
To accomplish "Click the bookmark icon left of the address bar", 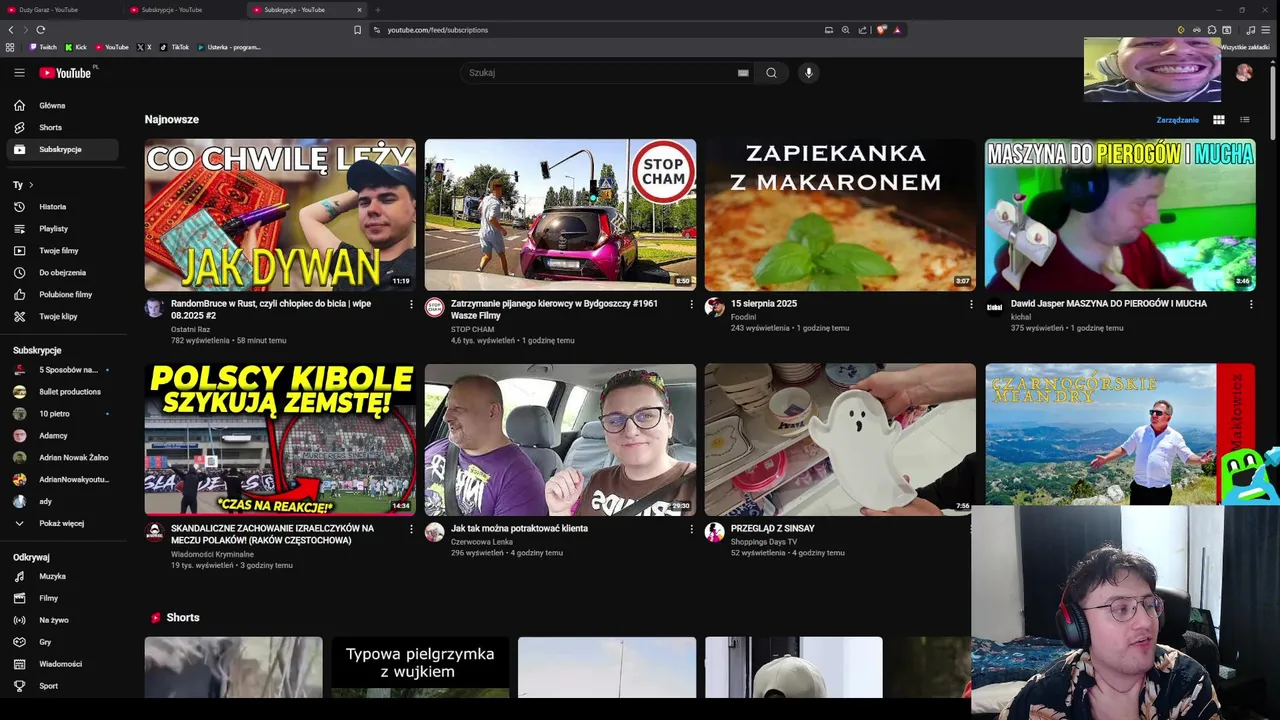I will [x=357, y=30].
